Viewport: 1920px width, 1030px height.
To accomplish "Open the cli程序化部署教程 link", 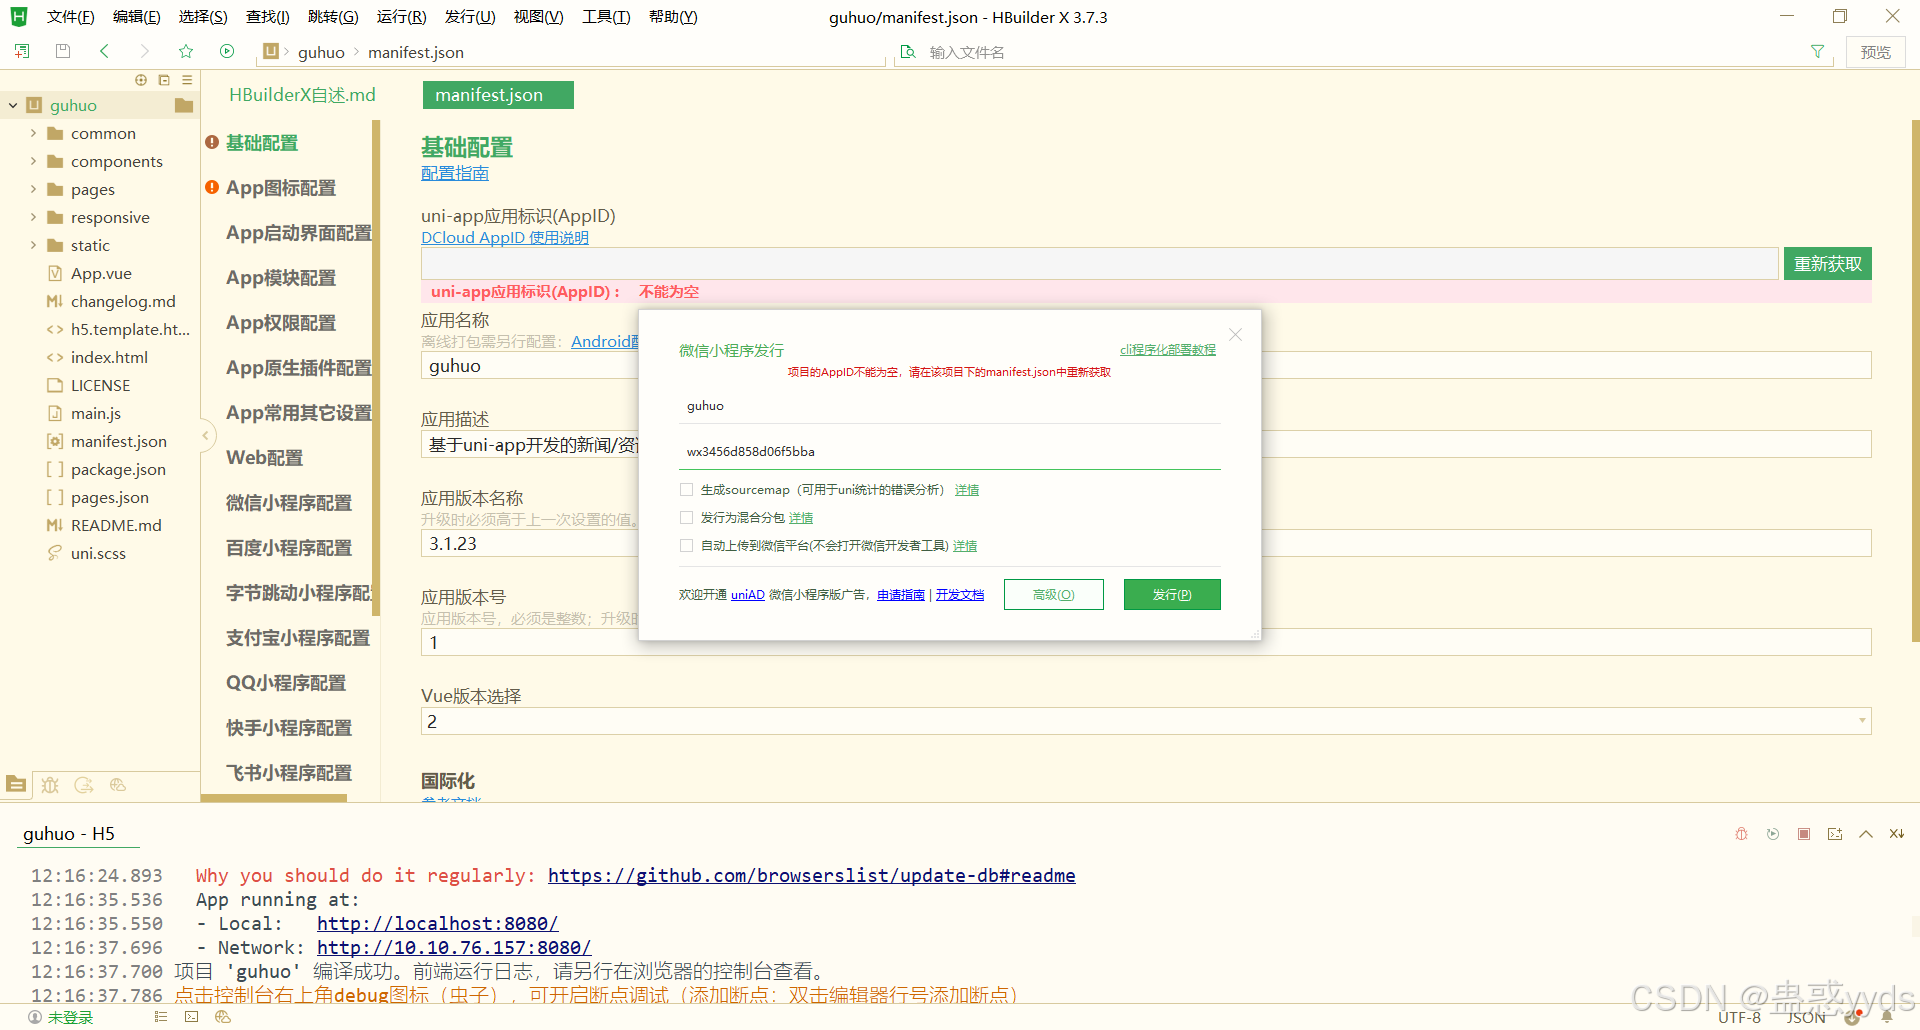I will coord(1168,349).
